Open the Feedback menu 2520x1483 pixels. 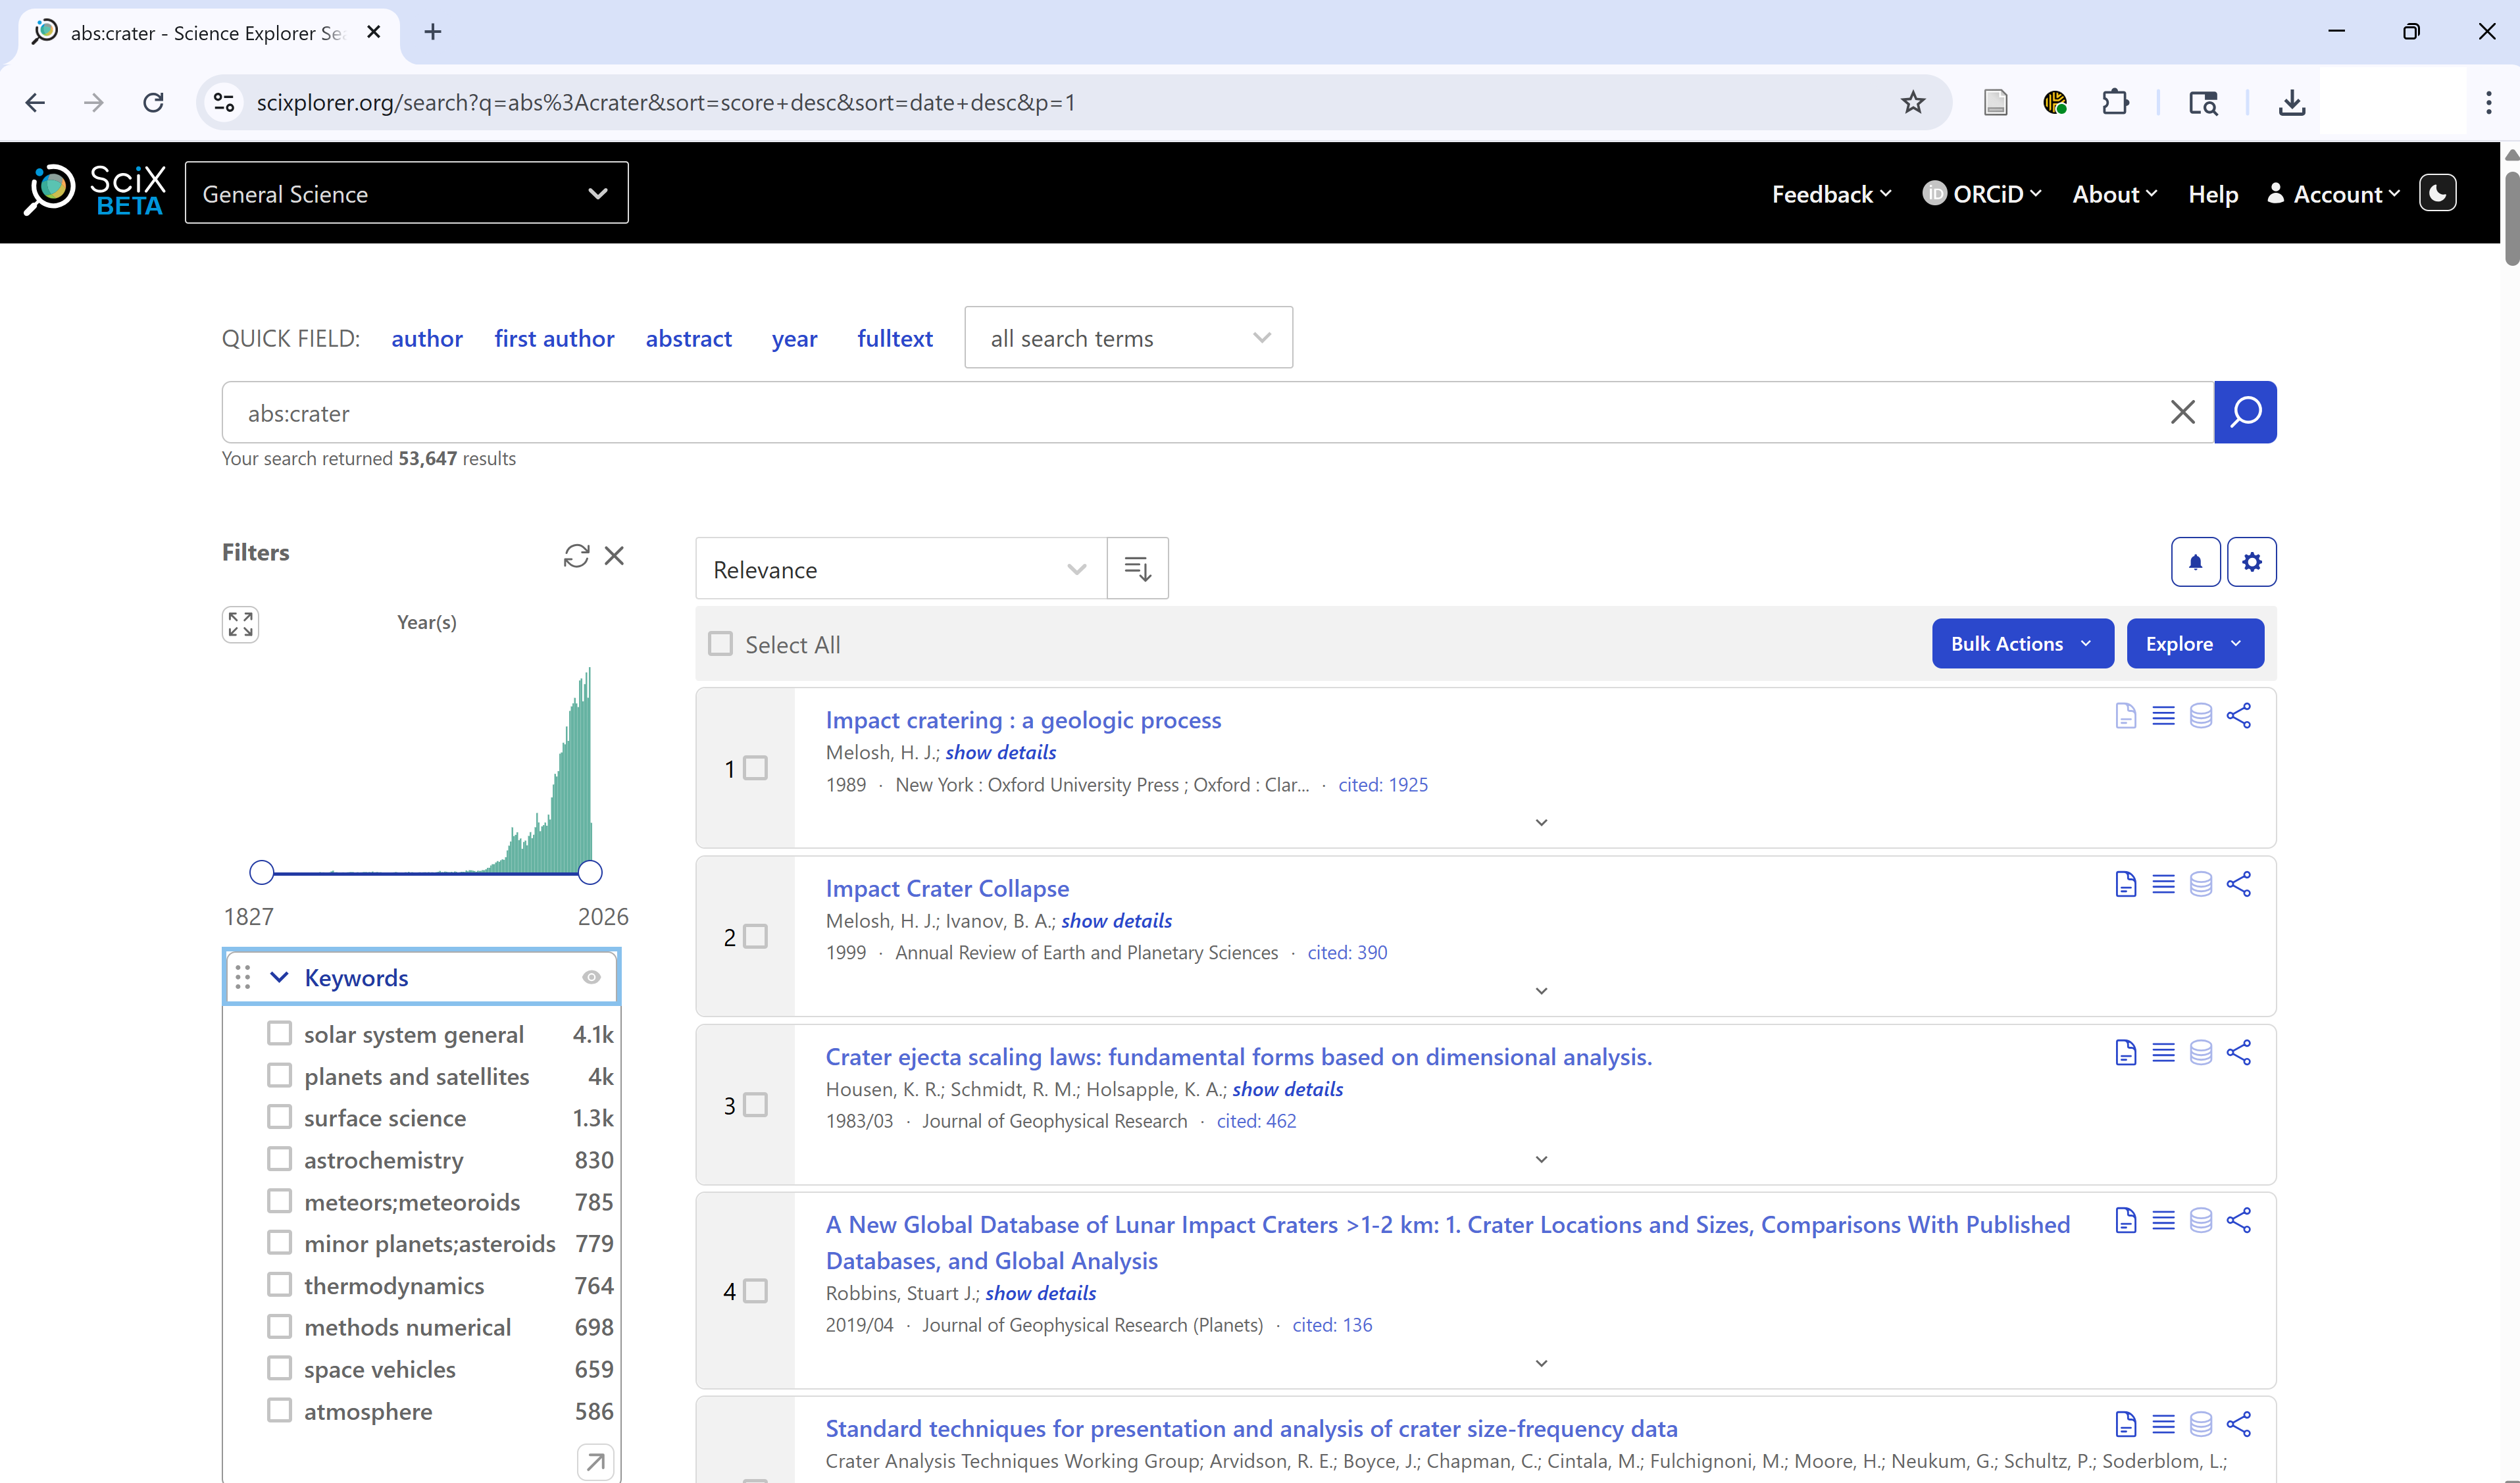click(x=1831, y=194)
